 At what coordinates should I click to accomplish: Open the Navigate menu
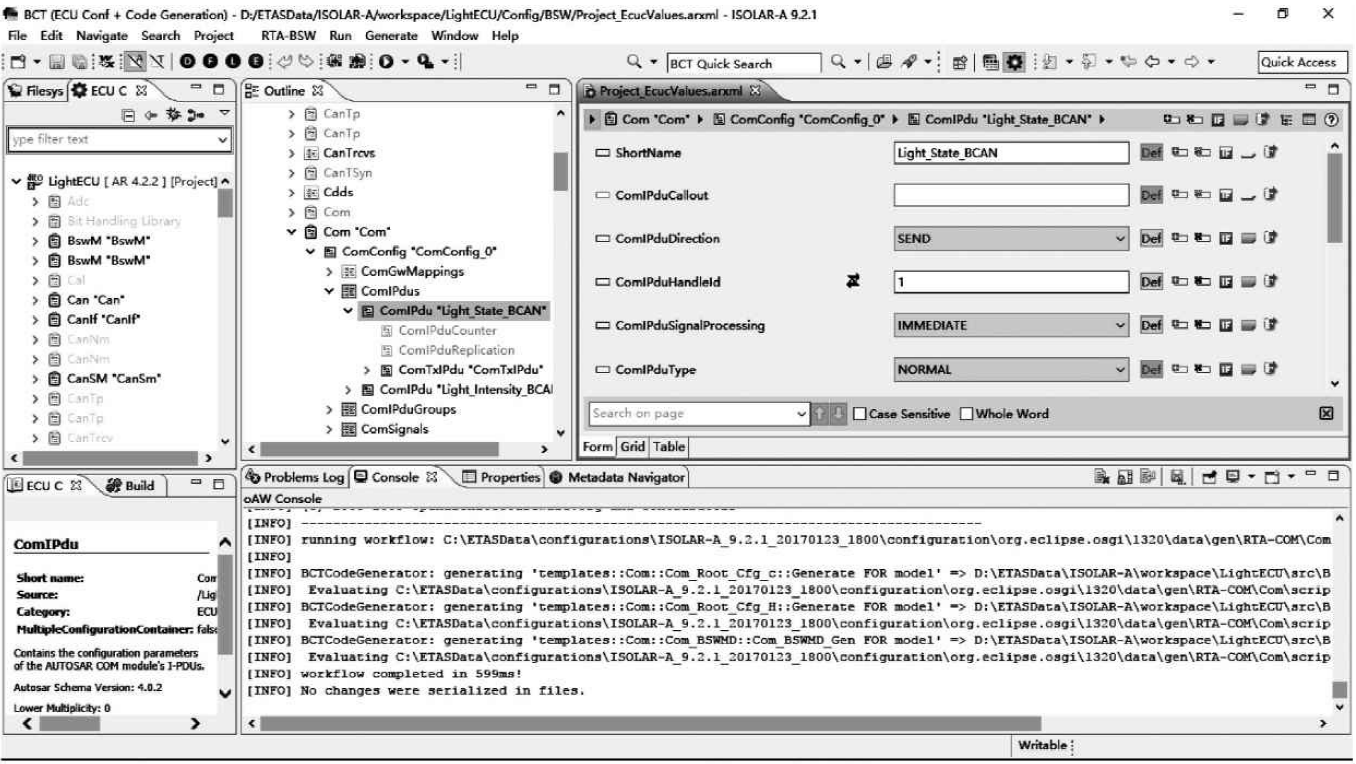click(102, 35)
